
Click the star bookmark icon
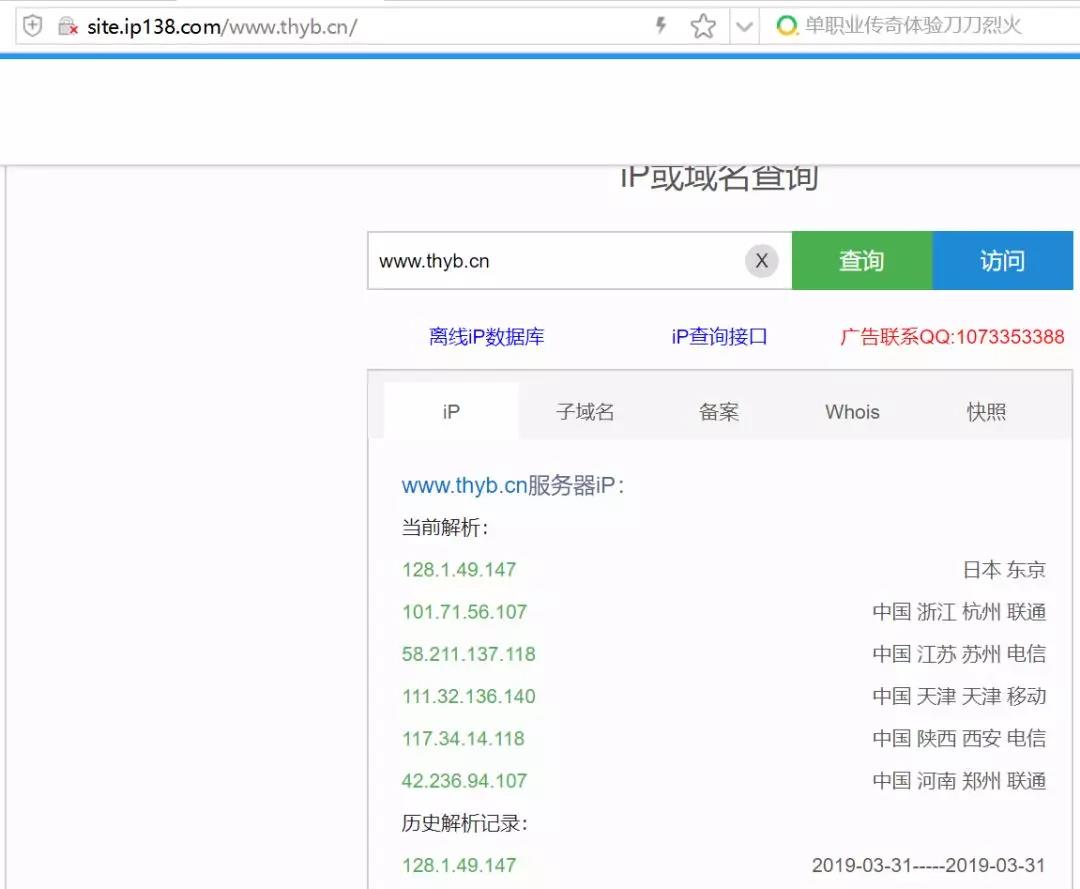pyautogui.click(x=702, y=26)
